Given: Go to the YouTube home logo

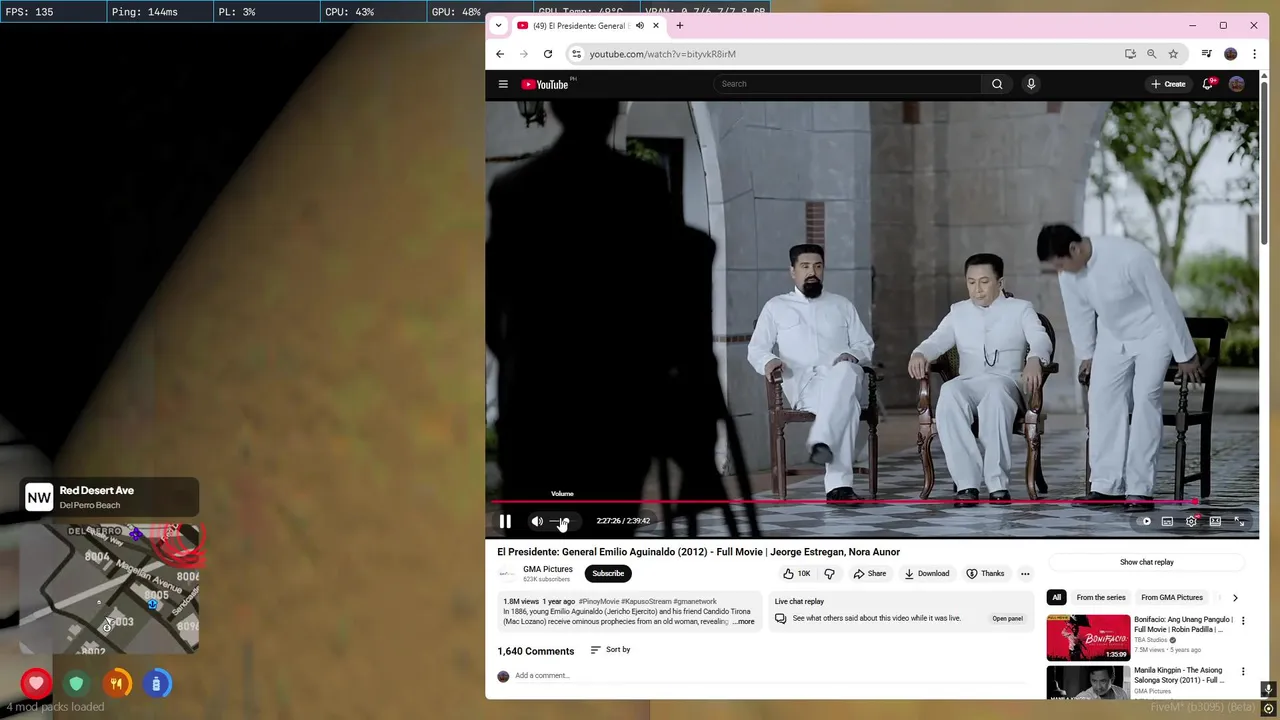Looking at the screenshot, I should pos(545,84).
